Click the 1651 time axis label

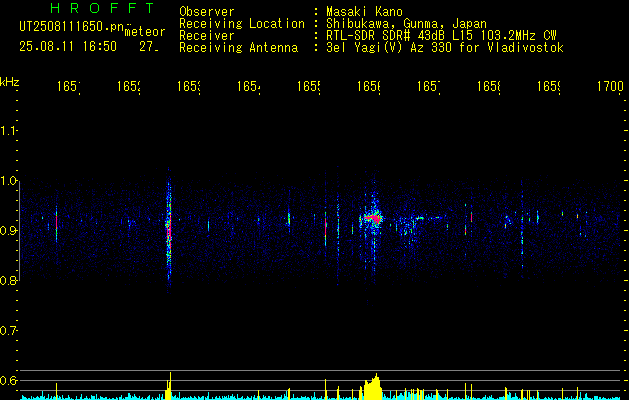point(68,86)
